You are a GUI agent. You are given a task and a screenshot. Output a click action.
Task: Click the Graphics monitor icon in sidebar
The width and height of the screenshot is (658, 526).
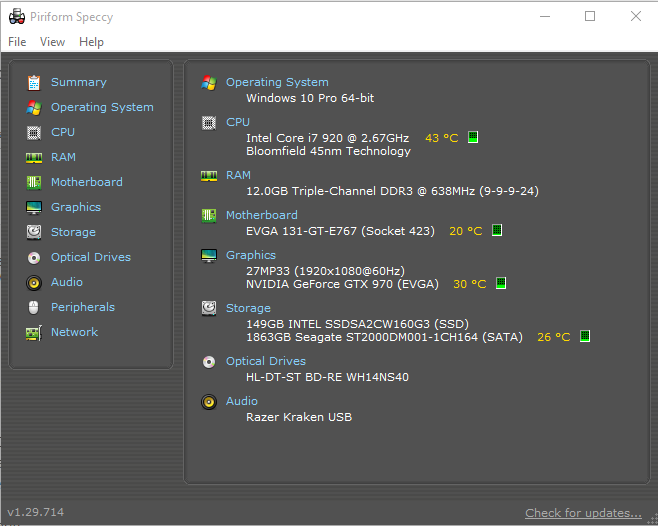[34, 207]
